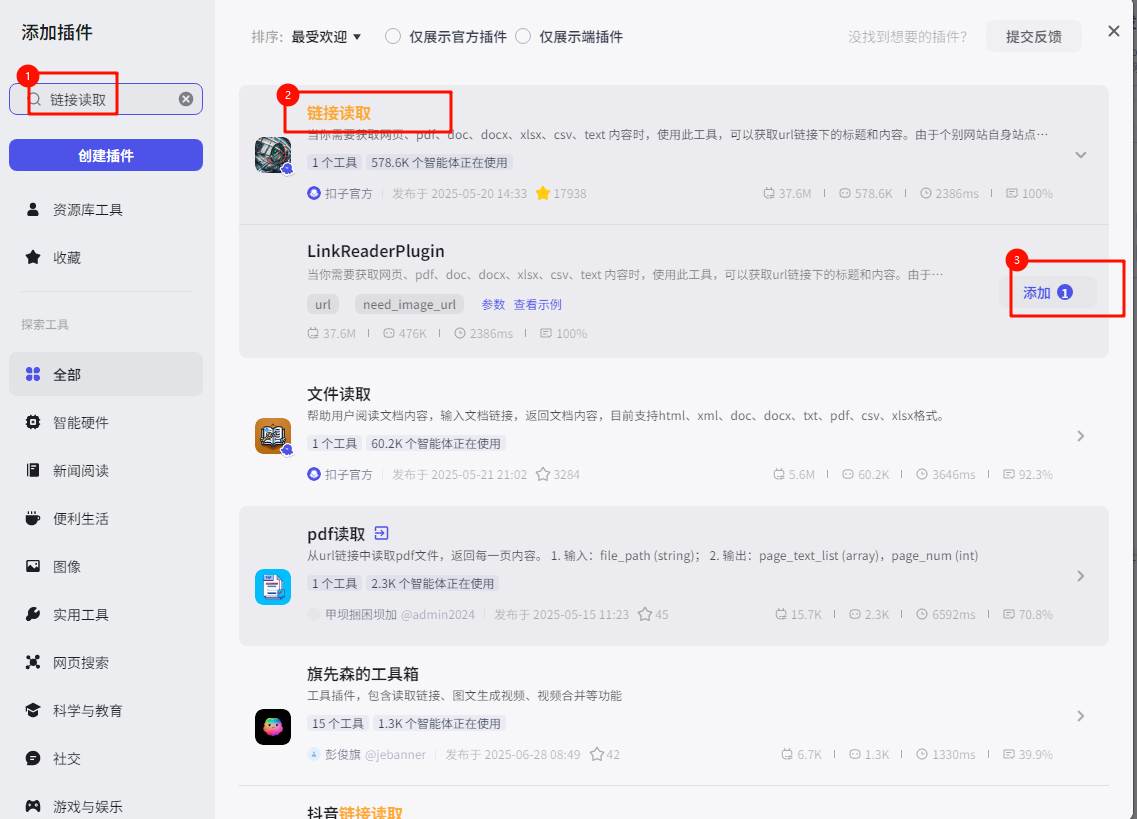1137x819 pixels.
Task: Click 添加 button for LinkReaderPlugin
Action: 1047,292
